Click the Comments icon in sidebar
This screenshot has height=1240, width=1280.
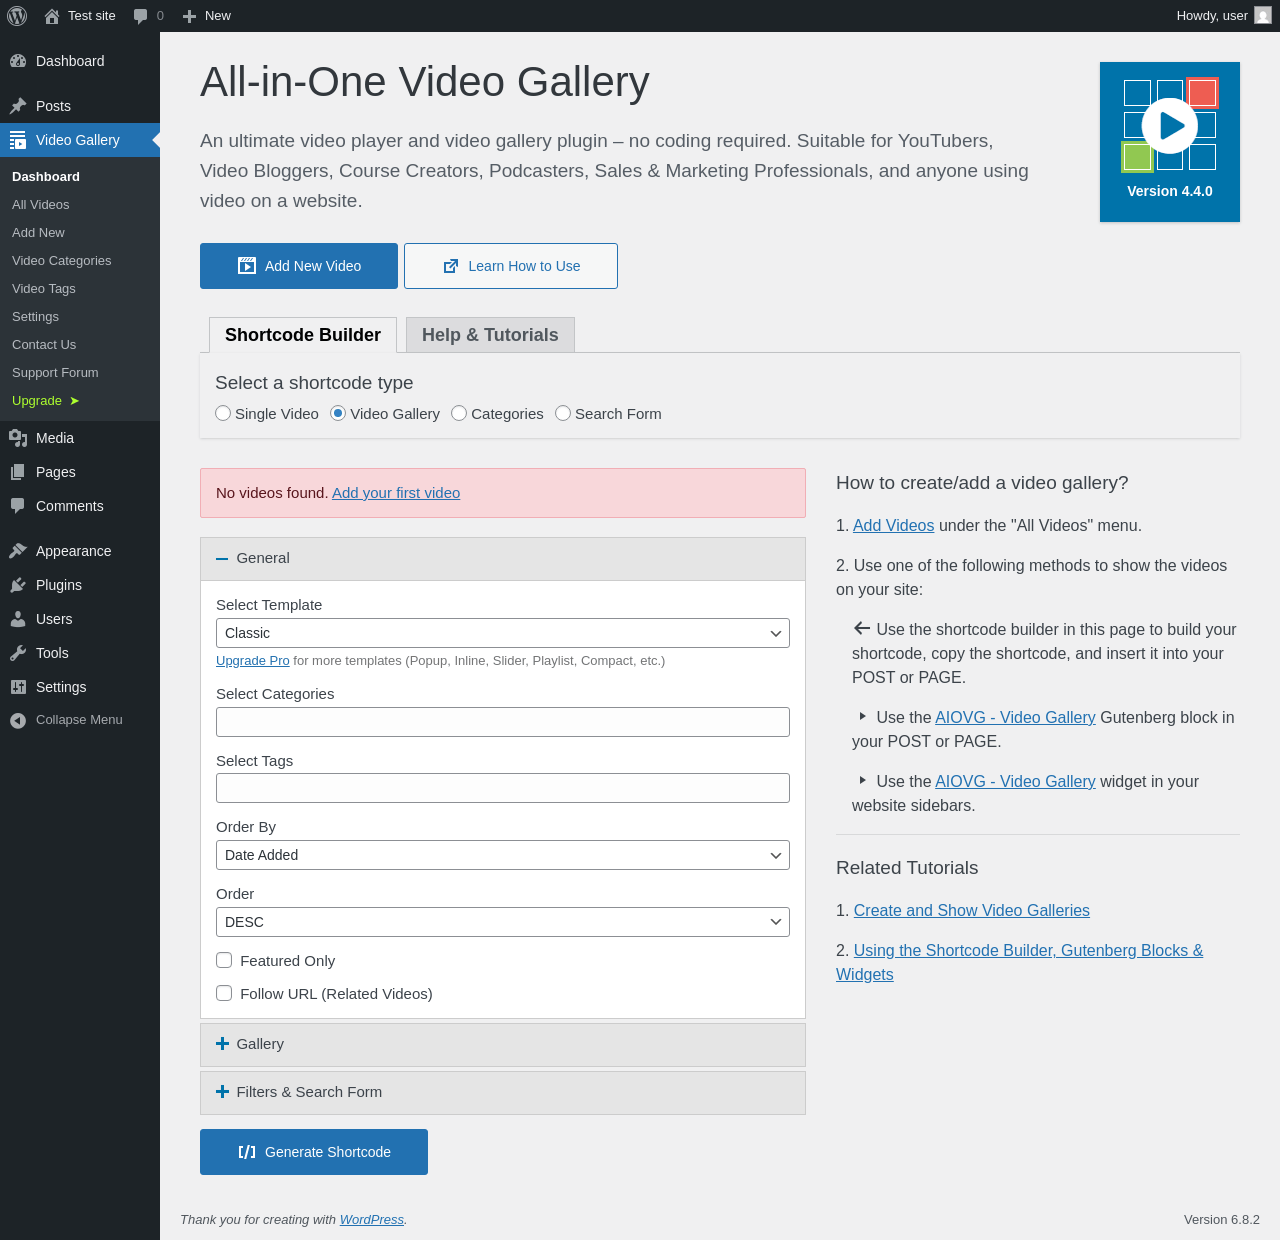click(18, 506)
